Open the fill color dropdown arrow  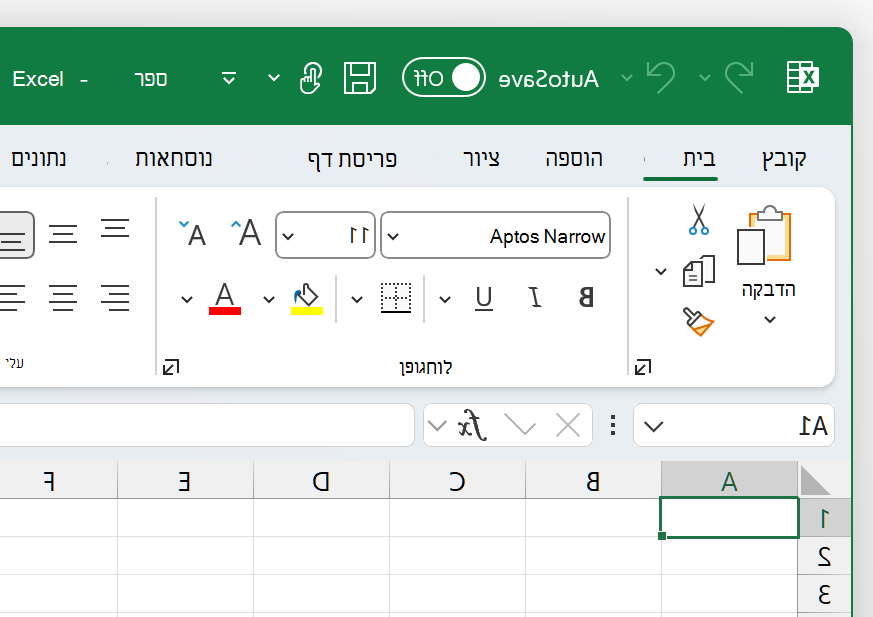tap(269, 300)
